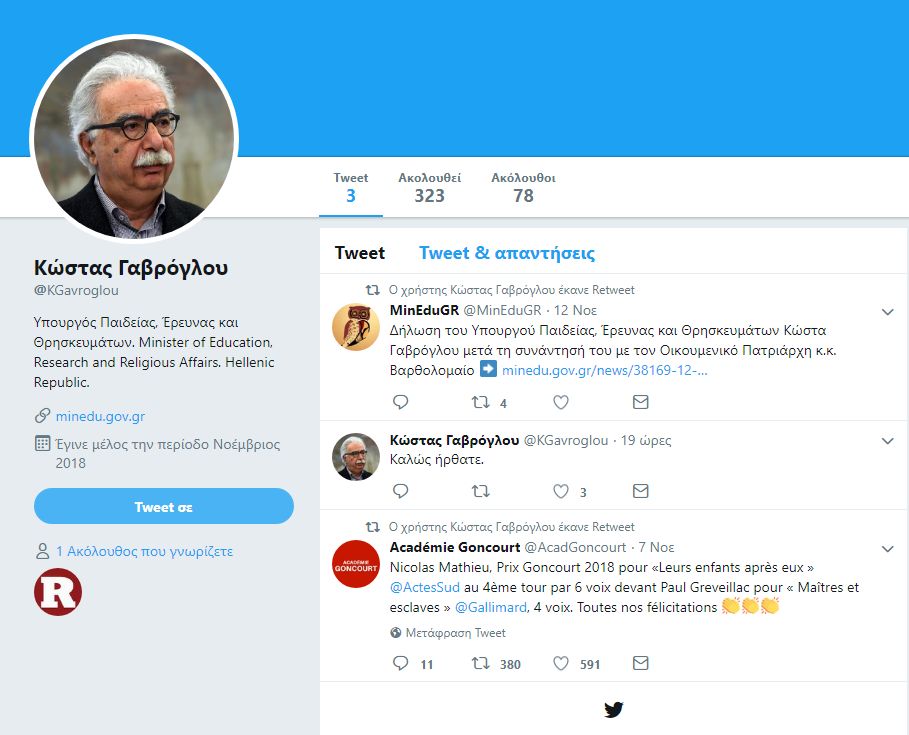The width and height of the screenshot is (909, 735).
Task: Expand Académie Goncourt tweet menu
Action: coord(887,549)
